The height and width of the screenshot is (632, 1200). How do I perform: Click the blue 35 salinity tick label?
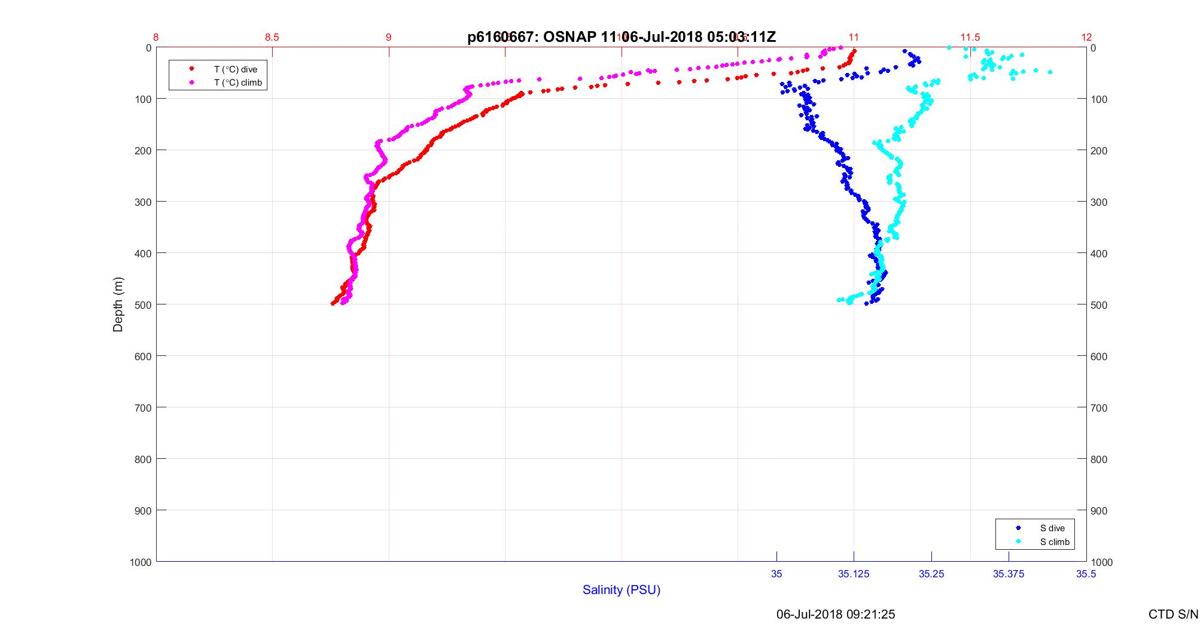776,574
